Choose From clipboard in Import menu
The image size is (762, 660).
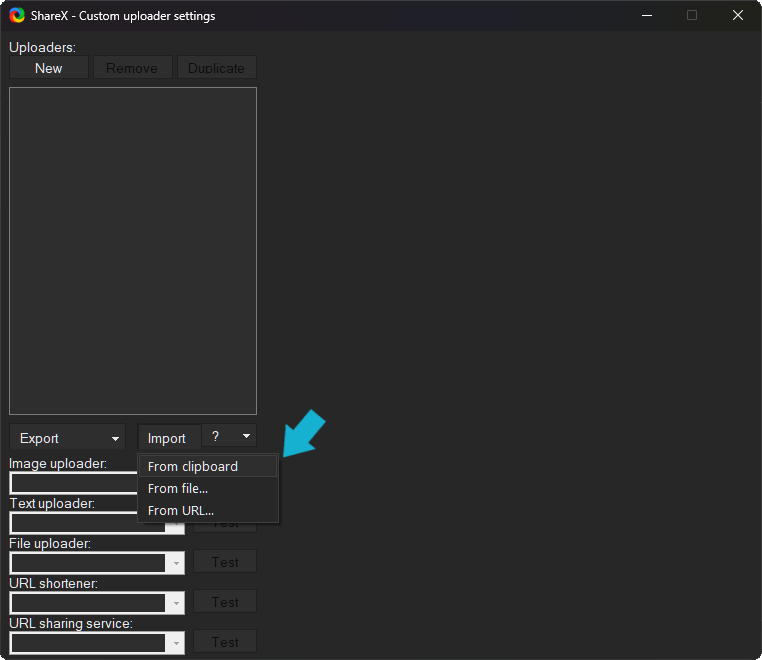point(208,466)
